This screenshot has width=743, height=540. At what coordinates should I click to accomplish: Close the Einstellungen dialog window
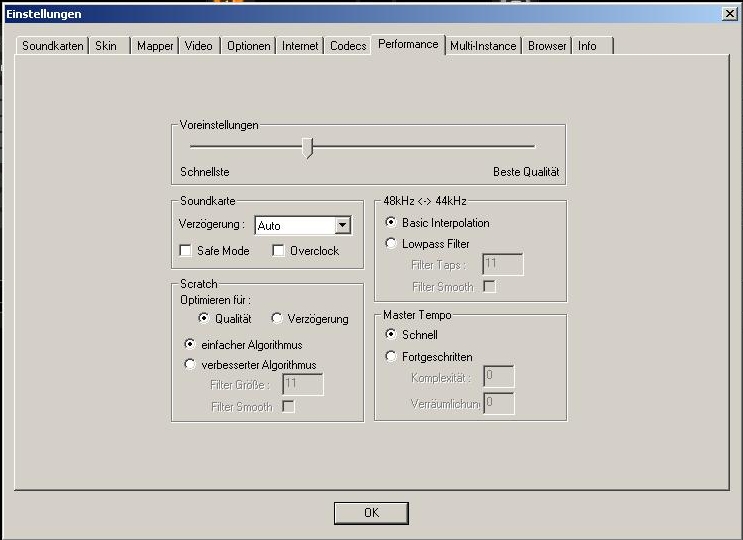[x=729, y=13]
